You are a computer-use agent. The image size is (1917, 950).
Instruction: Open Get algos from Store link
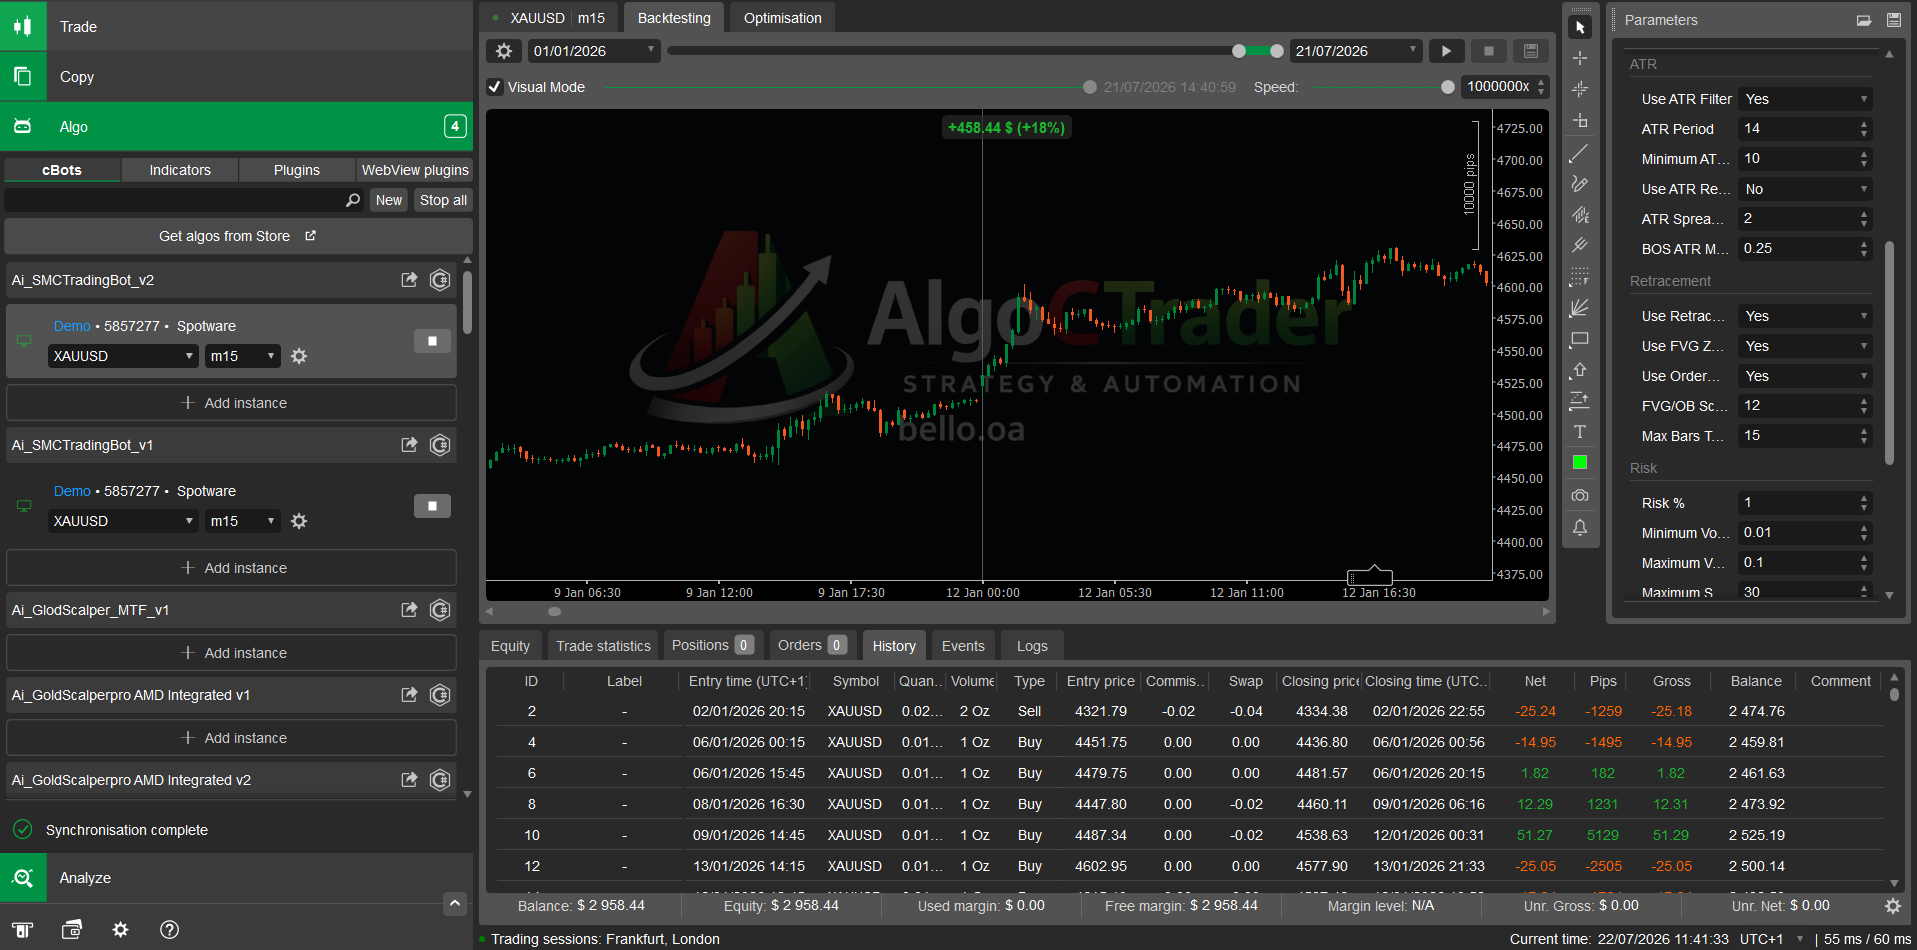click(238, 236)
